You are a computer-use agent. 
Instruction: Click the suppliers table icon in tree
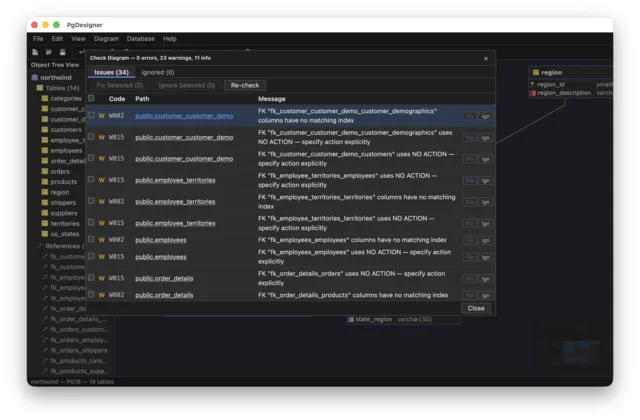pos(45,213)
